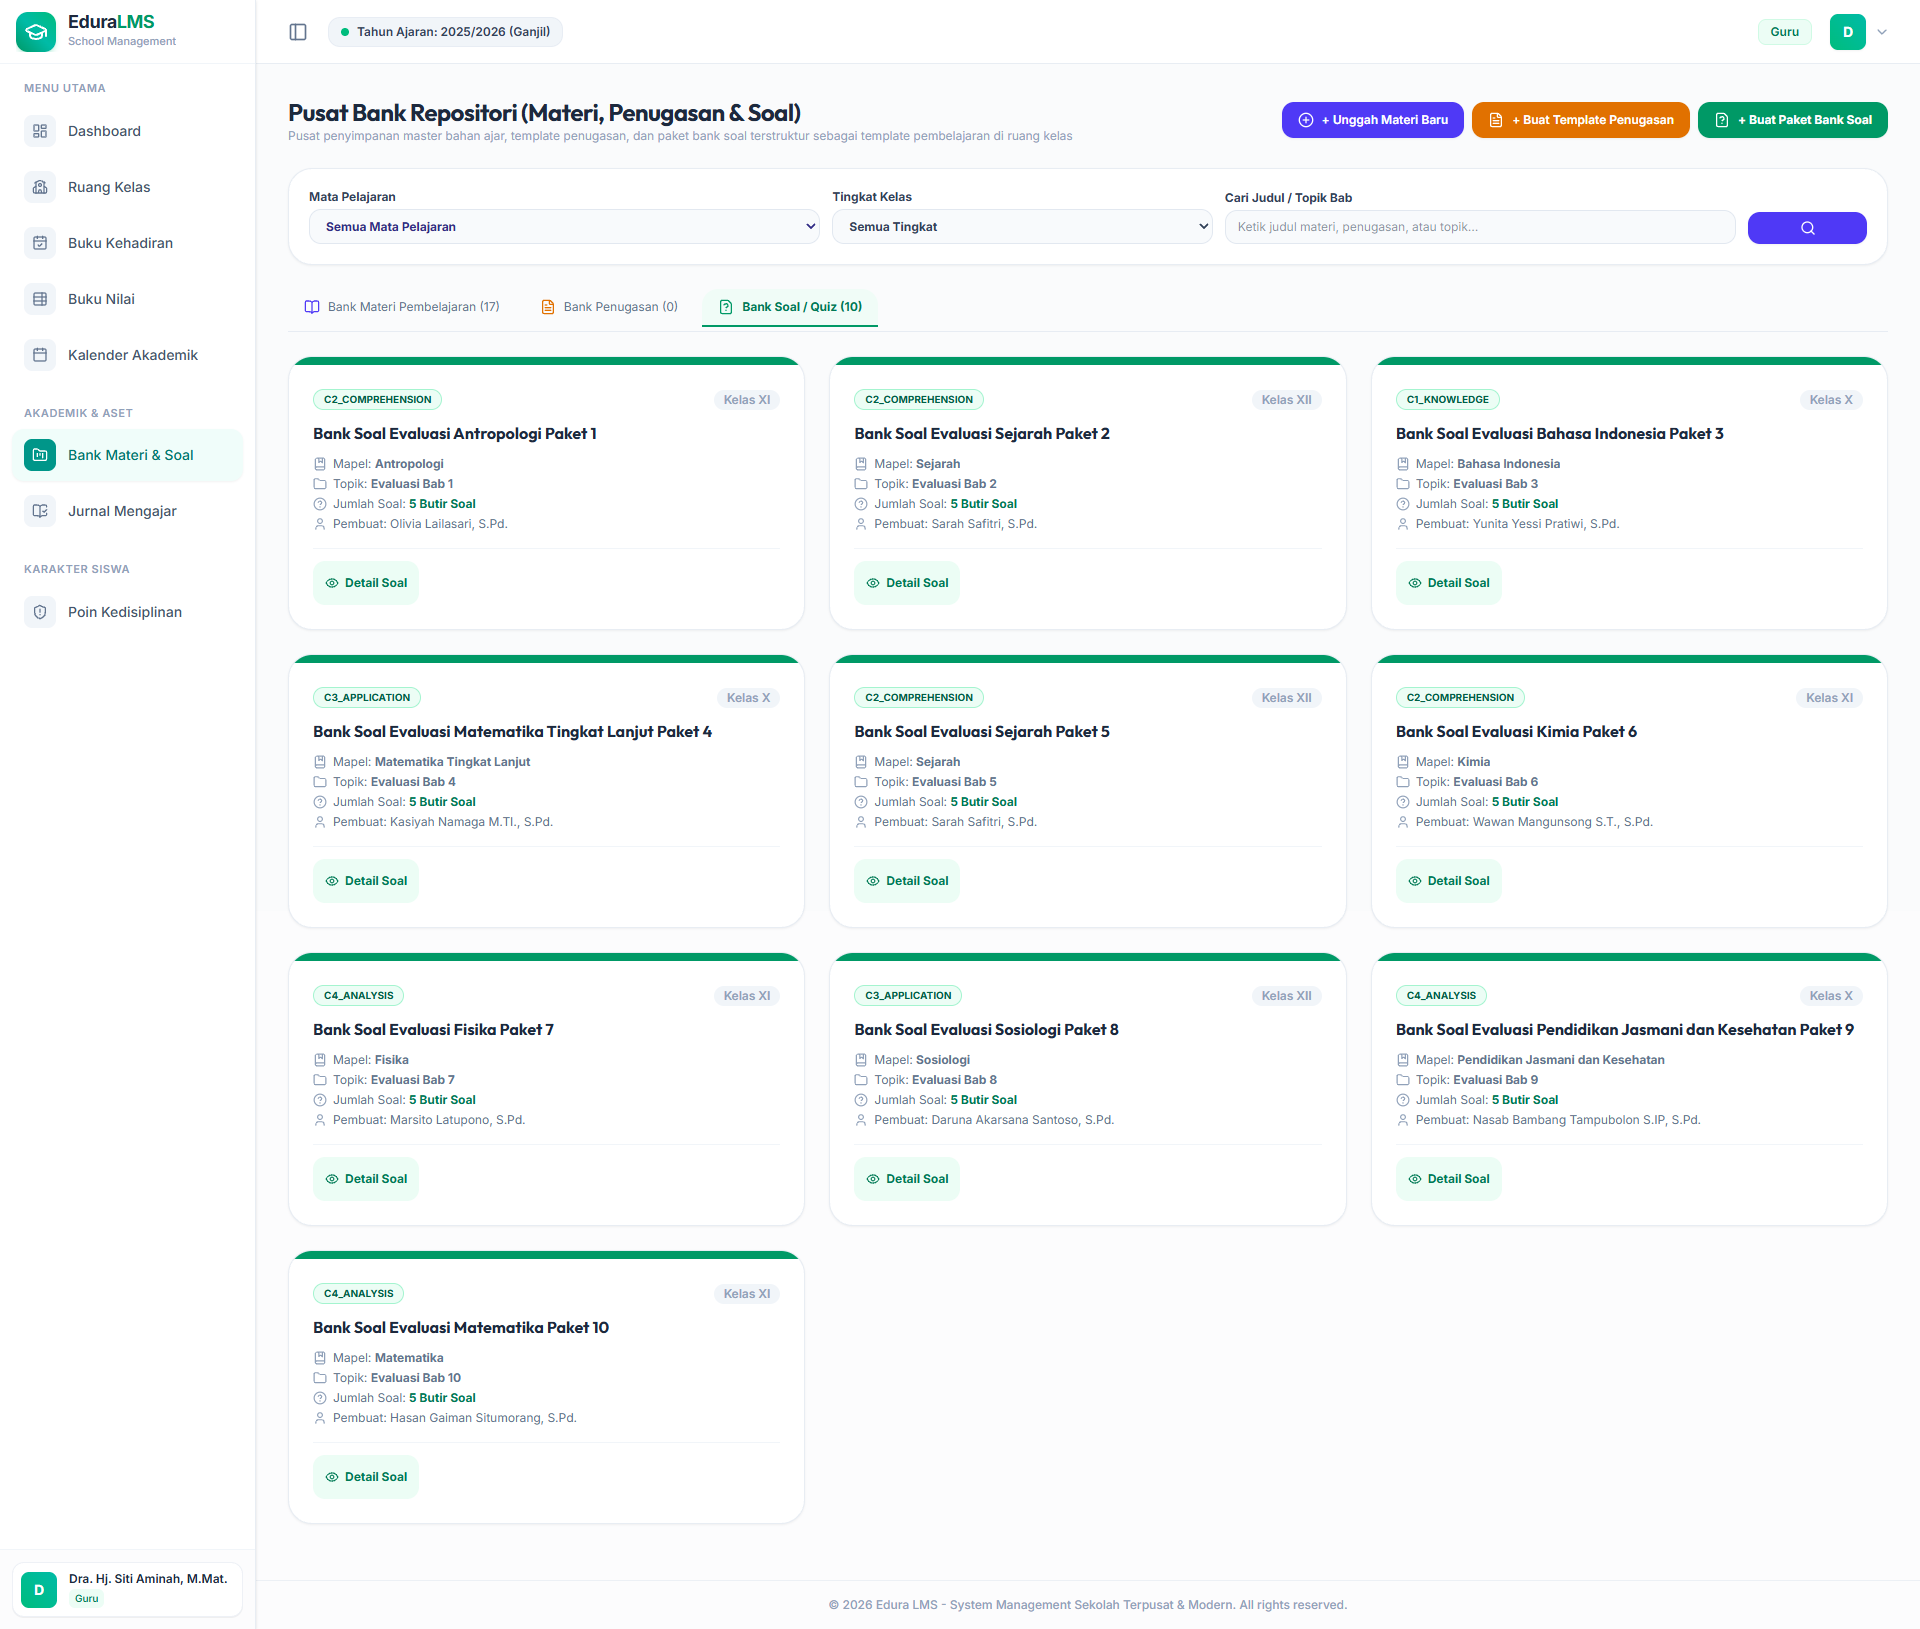
Task: Click the Buku Nilai table icon
Action: coord(40,299)
